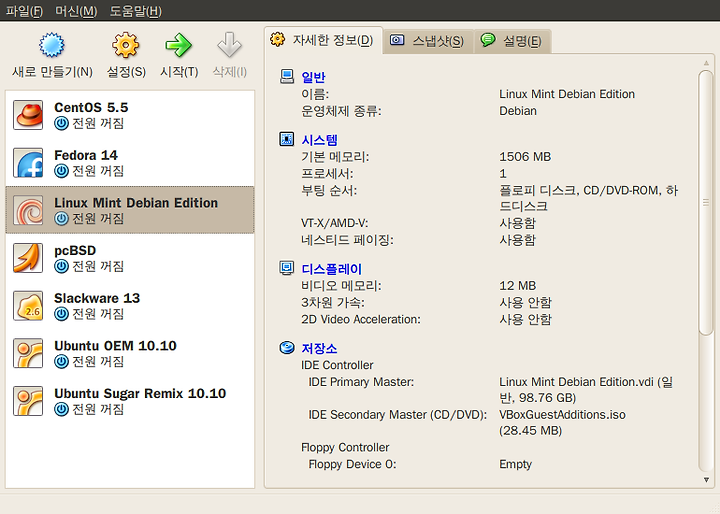The height and width of the screenshot is (514, 720).
Task: Click the greyed 삭제(I) down arrow icon
Action: pos(229,45)
